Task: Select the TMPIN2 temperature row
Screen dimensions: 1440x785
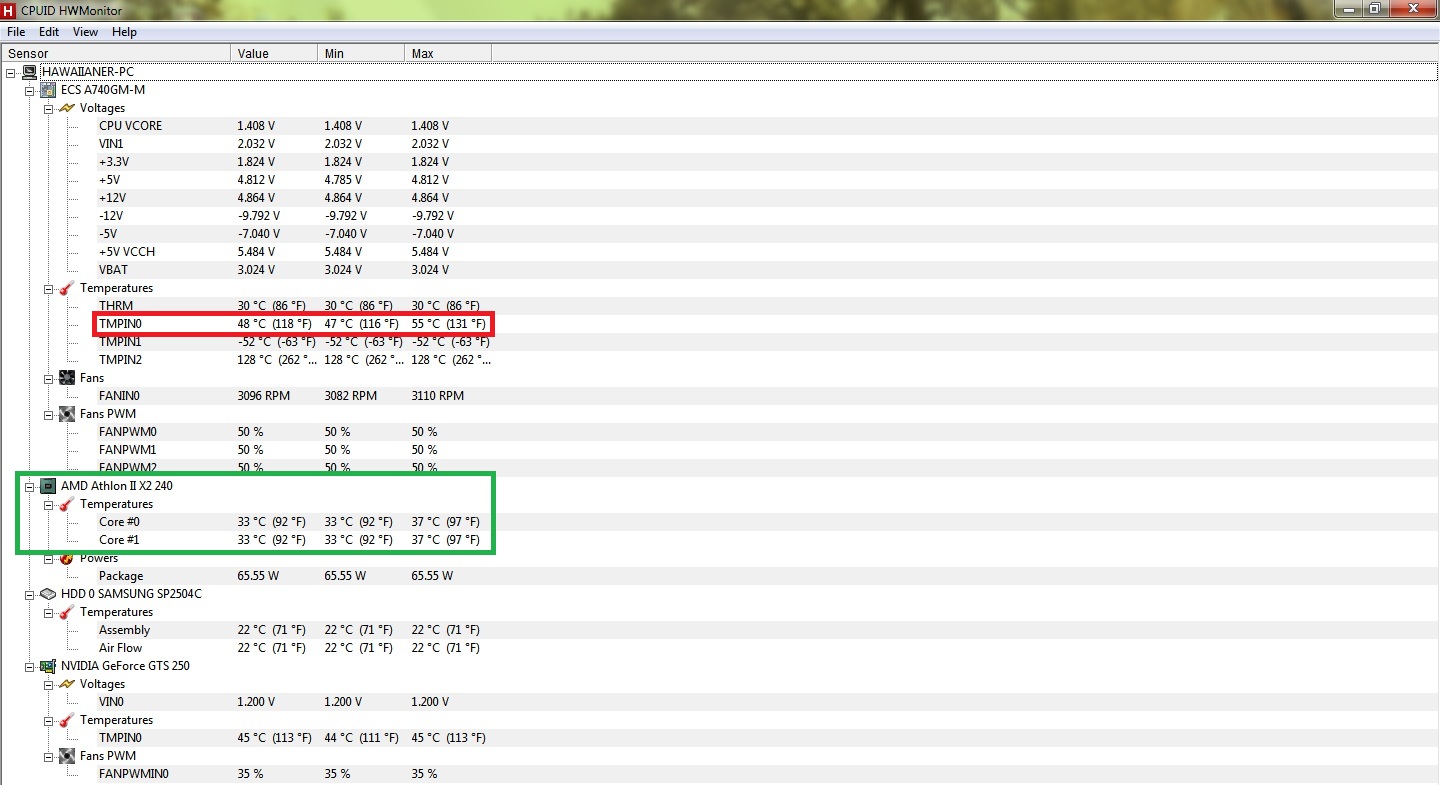Action: pos(766,360)
